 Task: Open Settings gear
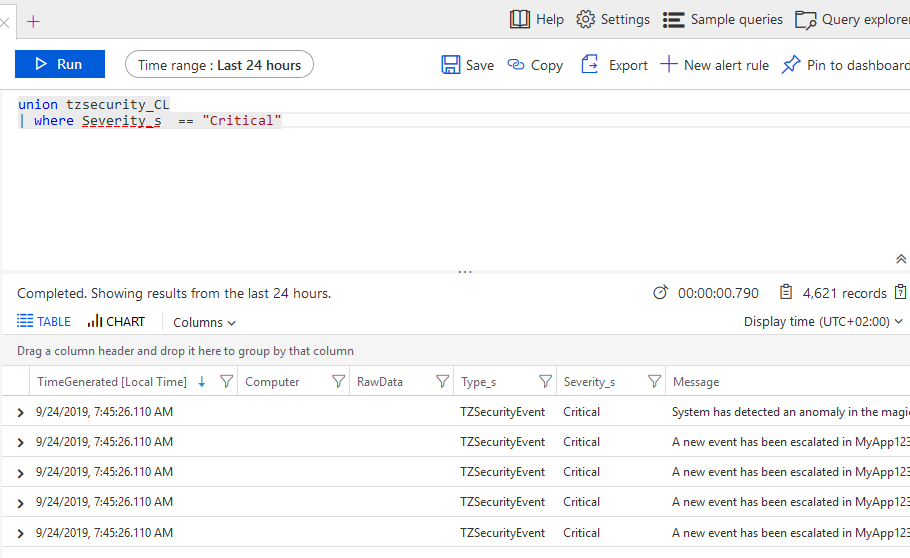point(613,19)
